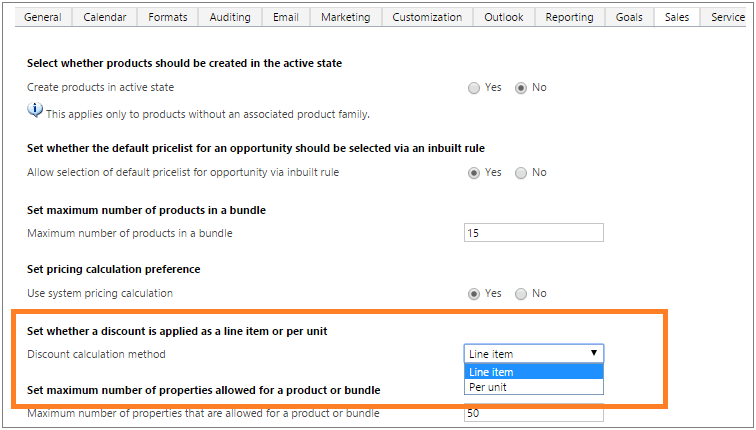Select Line item option in dropdown list
This screenshot has height=430, width=756.
(534, 372)
